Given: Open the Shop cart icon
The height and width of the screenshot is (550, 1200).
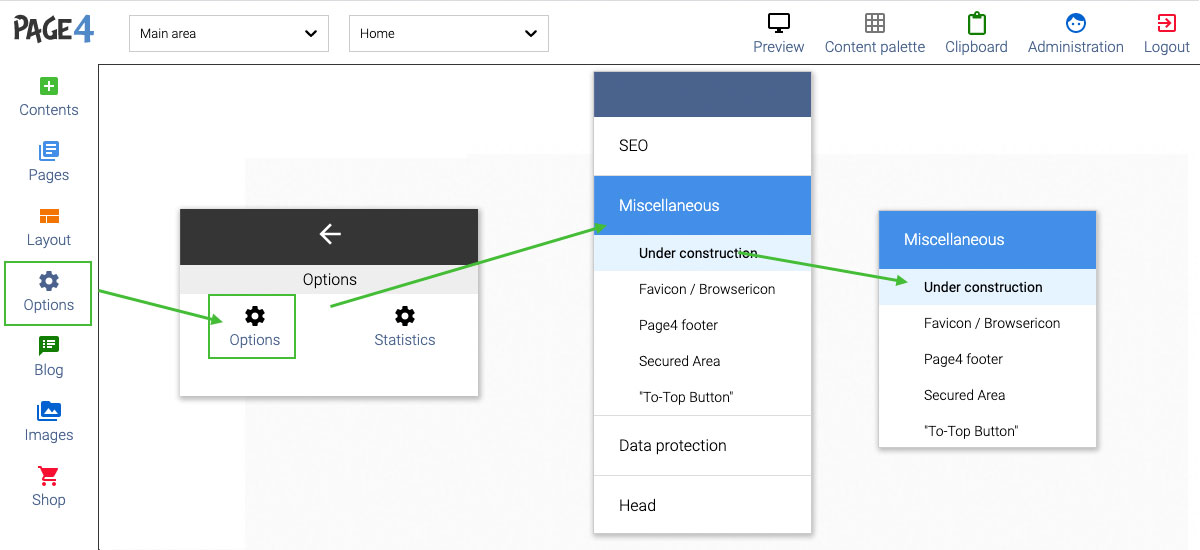Looking at the screenshot, I should tap(49, 475).
